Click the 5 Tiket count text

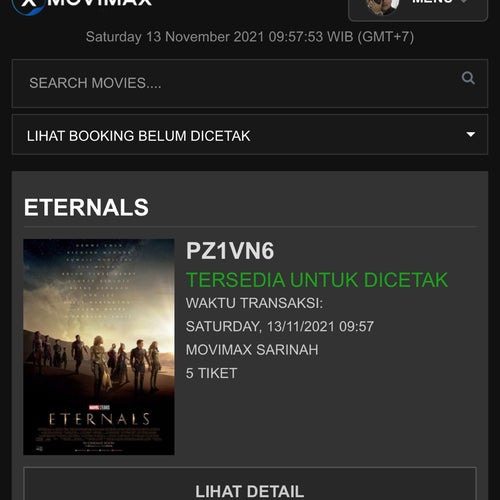[x=211, y=373]
